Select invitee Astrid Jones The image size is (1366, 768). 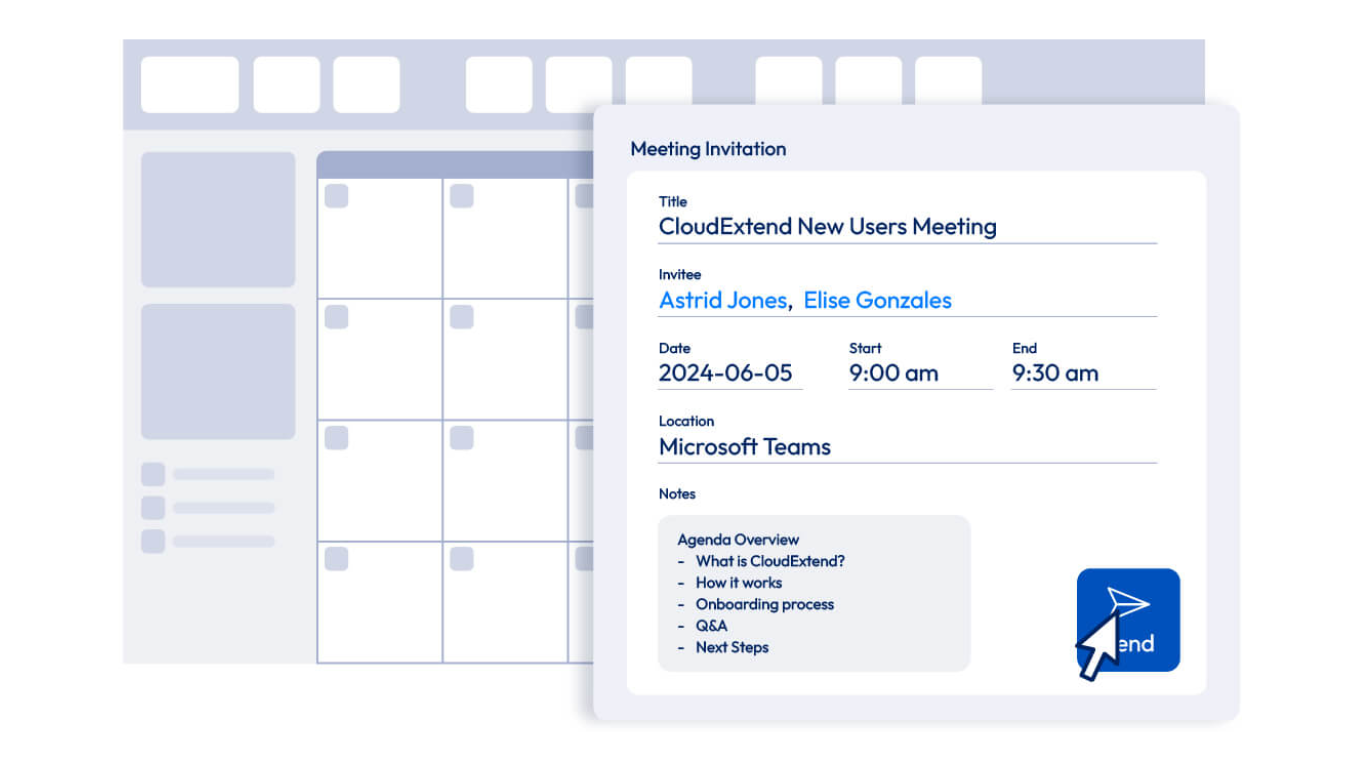click(722, 300)
